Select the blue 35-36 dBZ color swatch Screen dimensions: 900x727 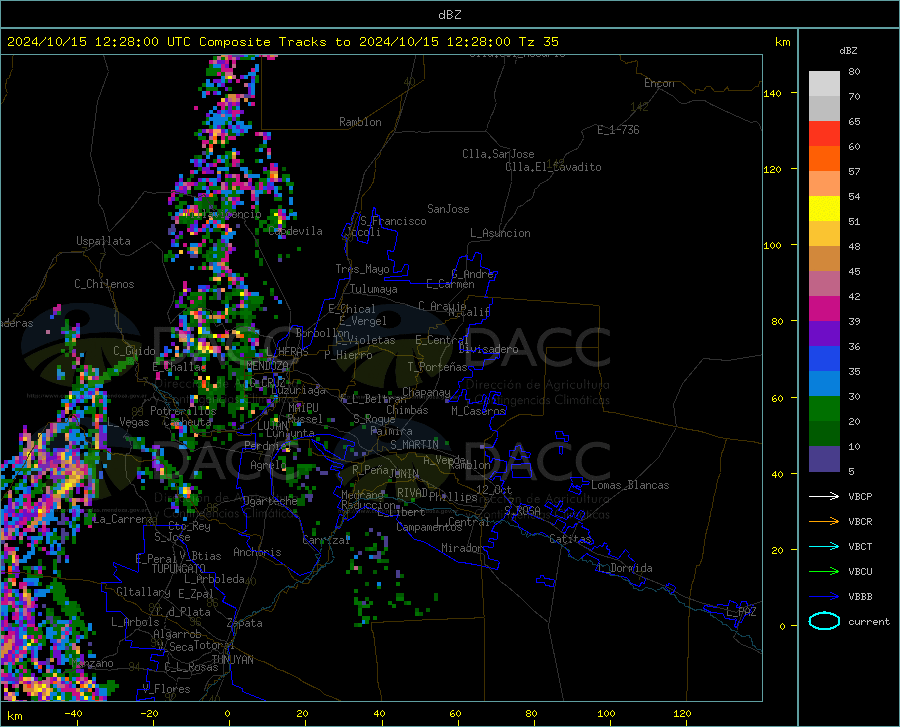(x=824, y=359)
